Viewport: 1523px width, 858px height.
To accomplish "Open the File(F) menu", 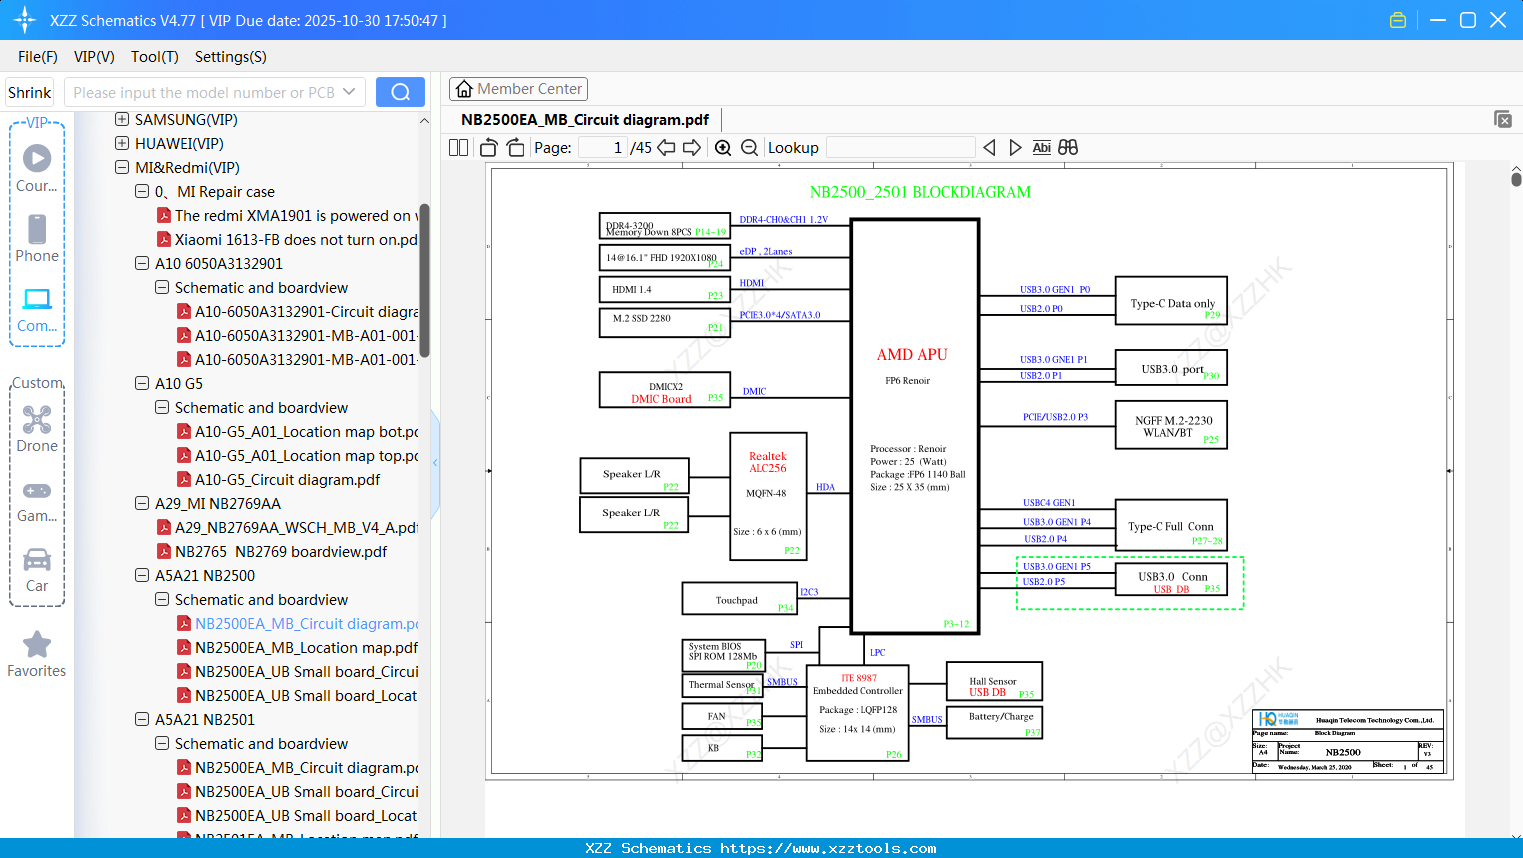I will (x=38, y=57).
